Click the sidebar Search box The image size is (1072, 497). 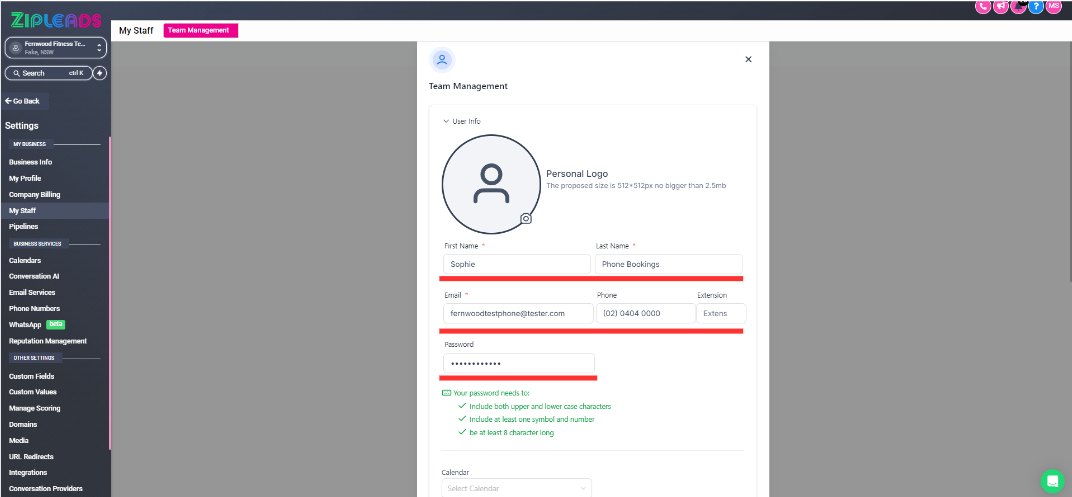pyautogui.click(x=49, y=73)
